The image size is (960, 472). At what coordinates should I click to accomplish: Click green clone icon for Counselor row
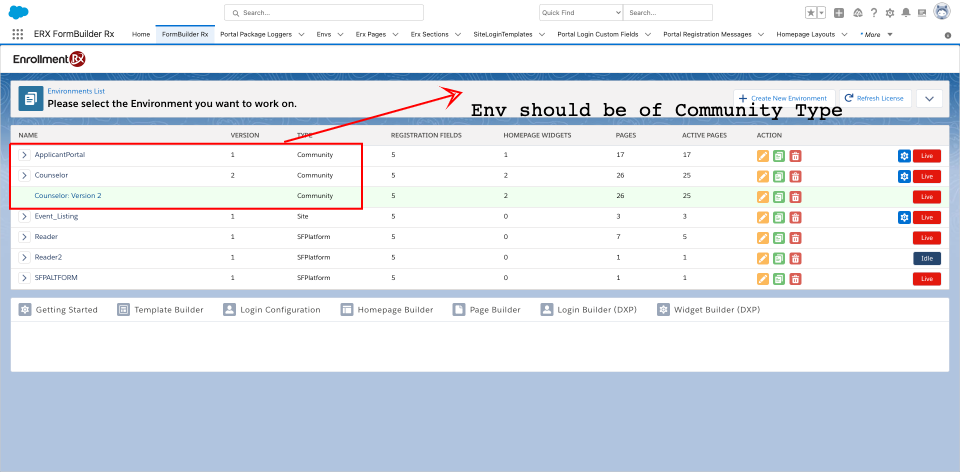point(779,176)
